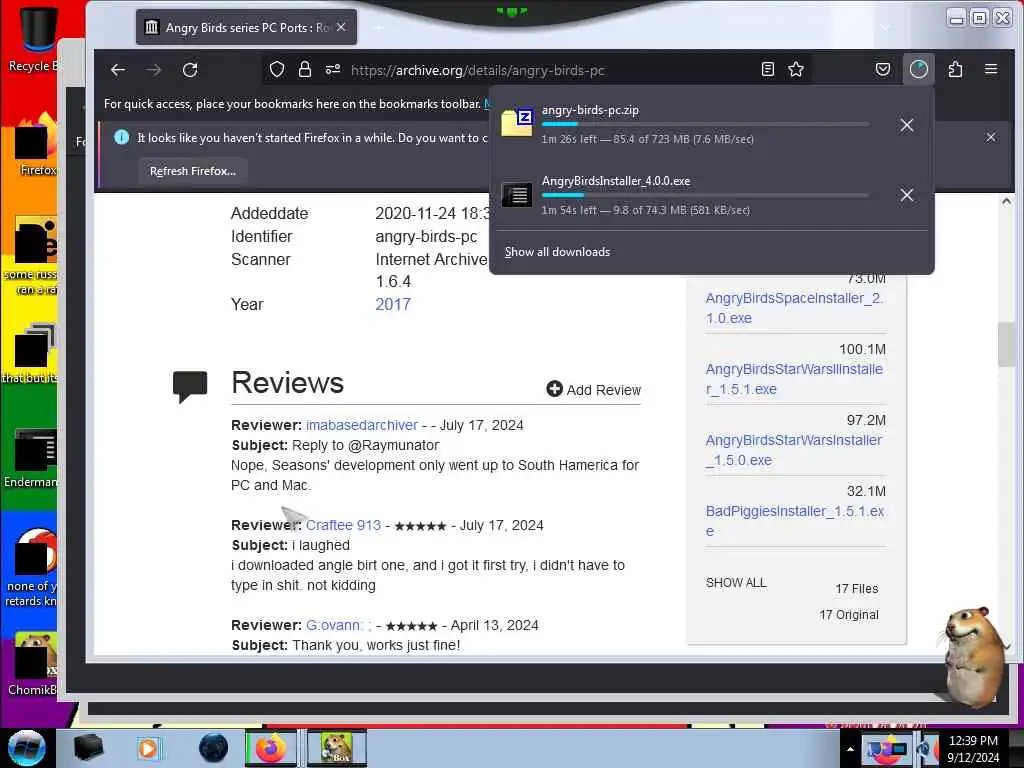Open reviewer Craftee 913 profile link
The height and width of the screenshot is (768, 1024).
(x=343, y=525)
